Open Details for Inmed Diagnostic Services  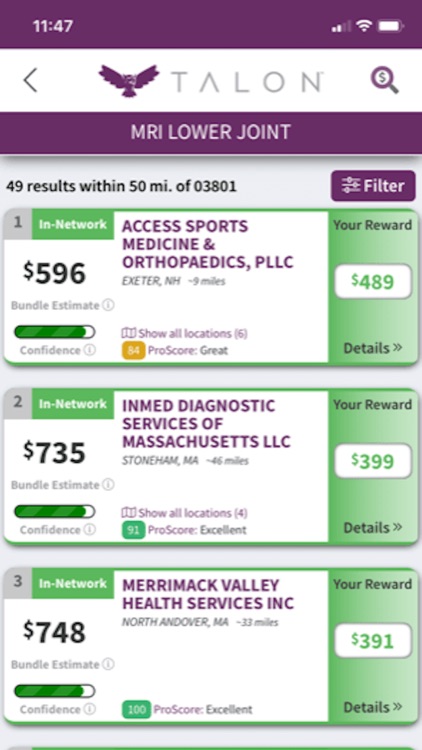[373, 527]
